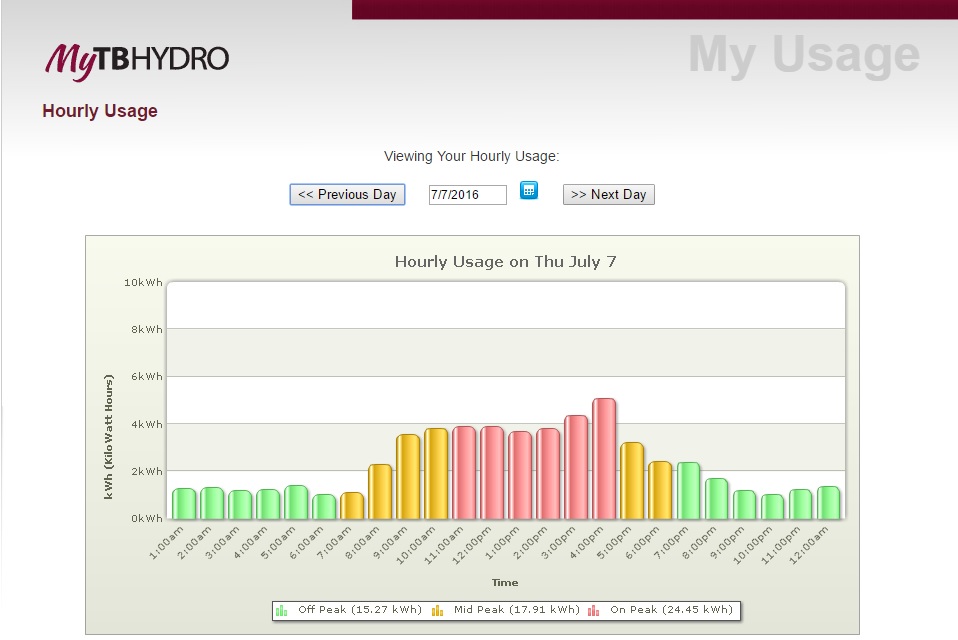Click the 4:00pm usage bar
This screenshot has height=640, width=958.
(604, 459)
